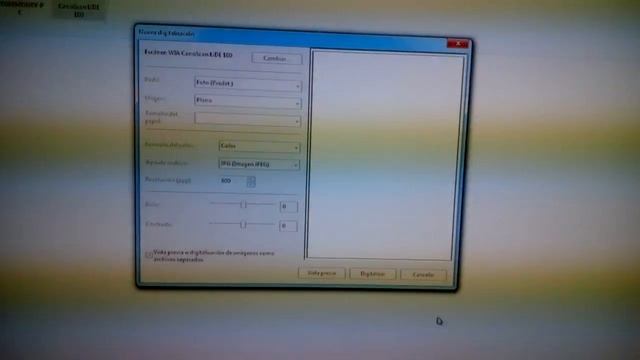Image resolution: width=640 pixels, height=360 pixels.
Task: Open the Origen dropdown showing Plano
Action: [x=248, y=101]
